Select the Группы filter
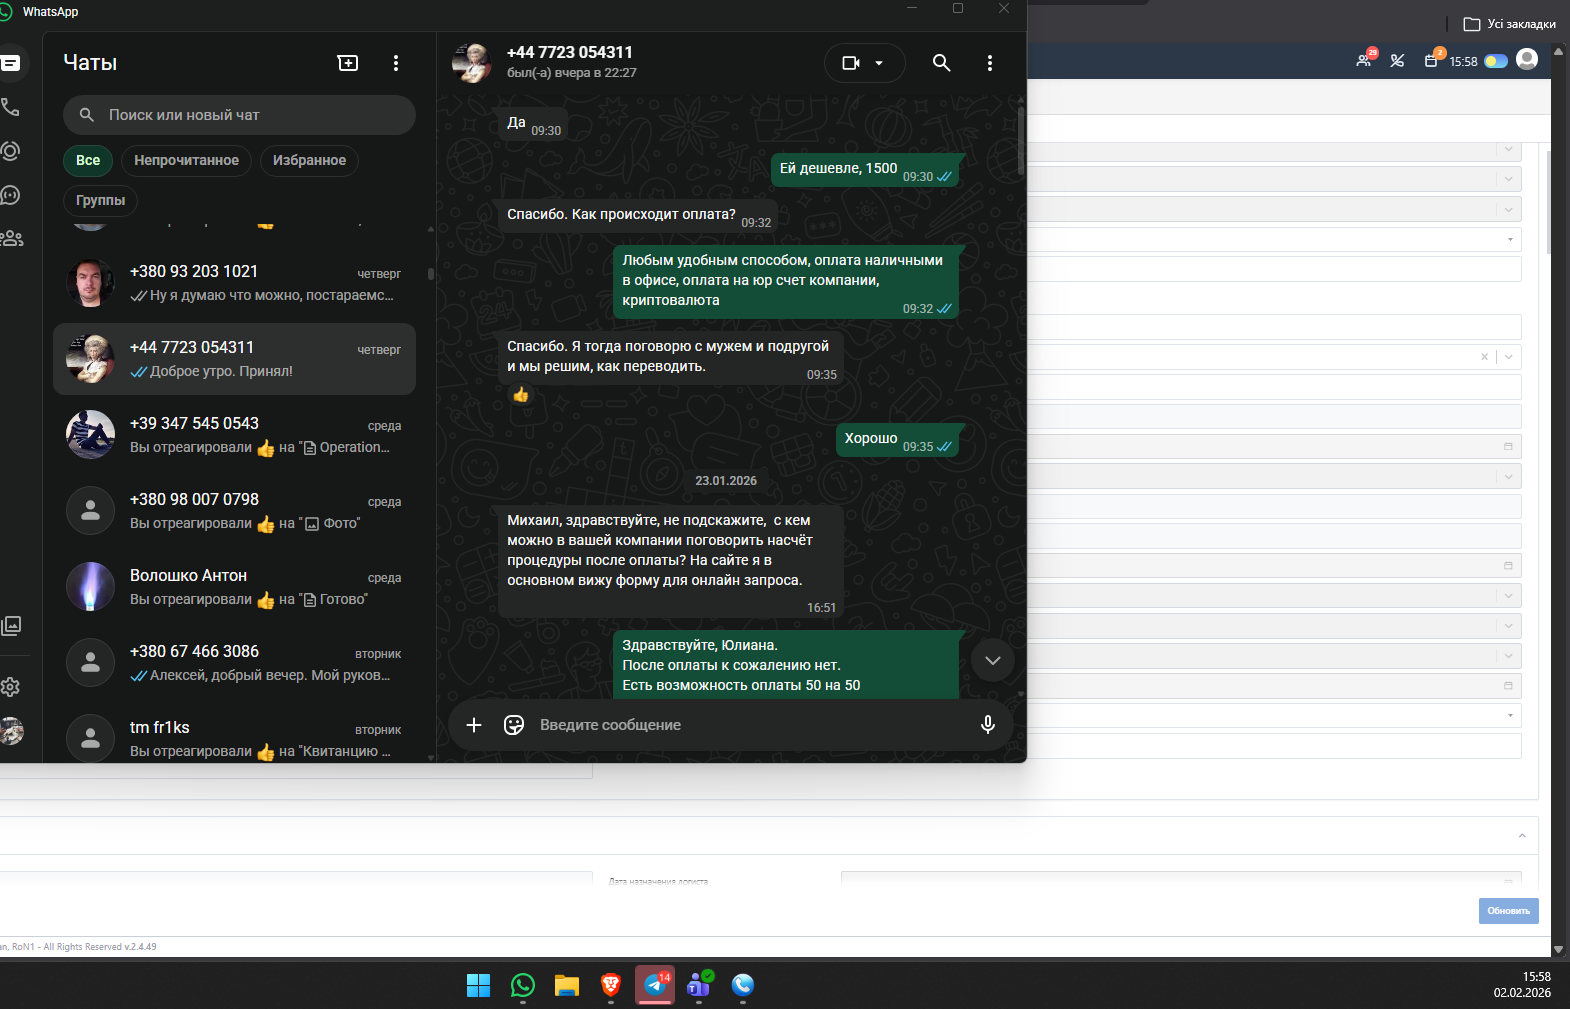The image size is (1570, 1009). click(x=100, y=200)
